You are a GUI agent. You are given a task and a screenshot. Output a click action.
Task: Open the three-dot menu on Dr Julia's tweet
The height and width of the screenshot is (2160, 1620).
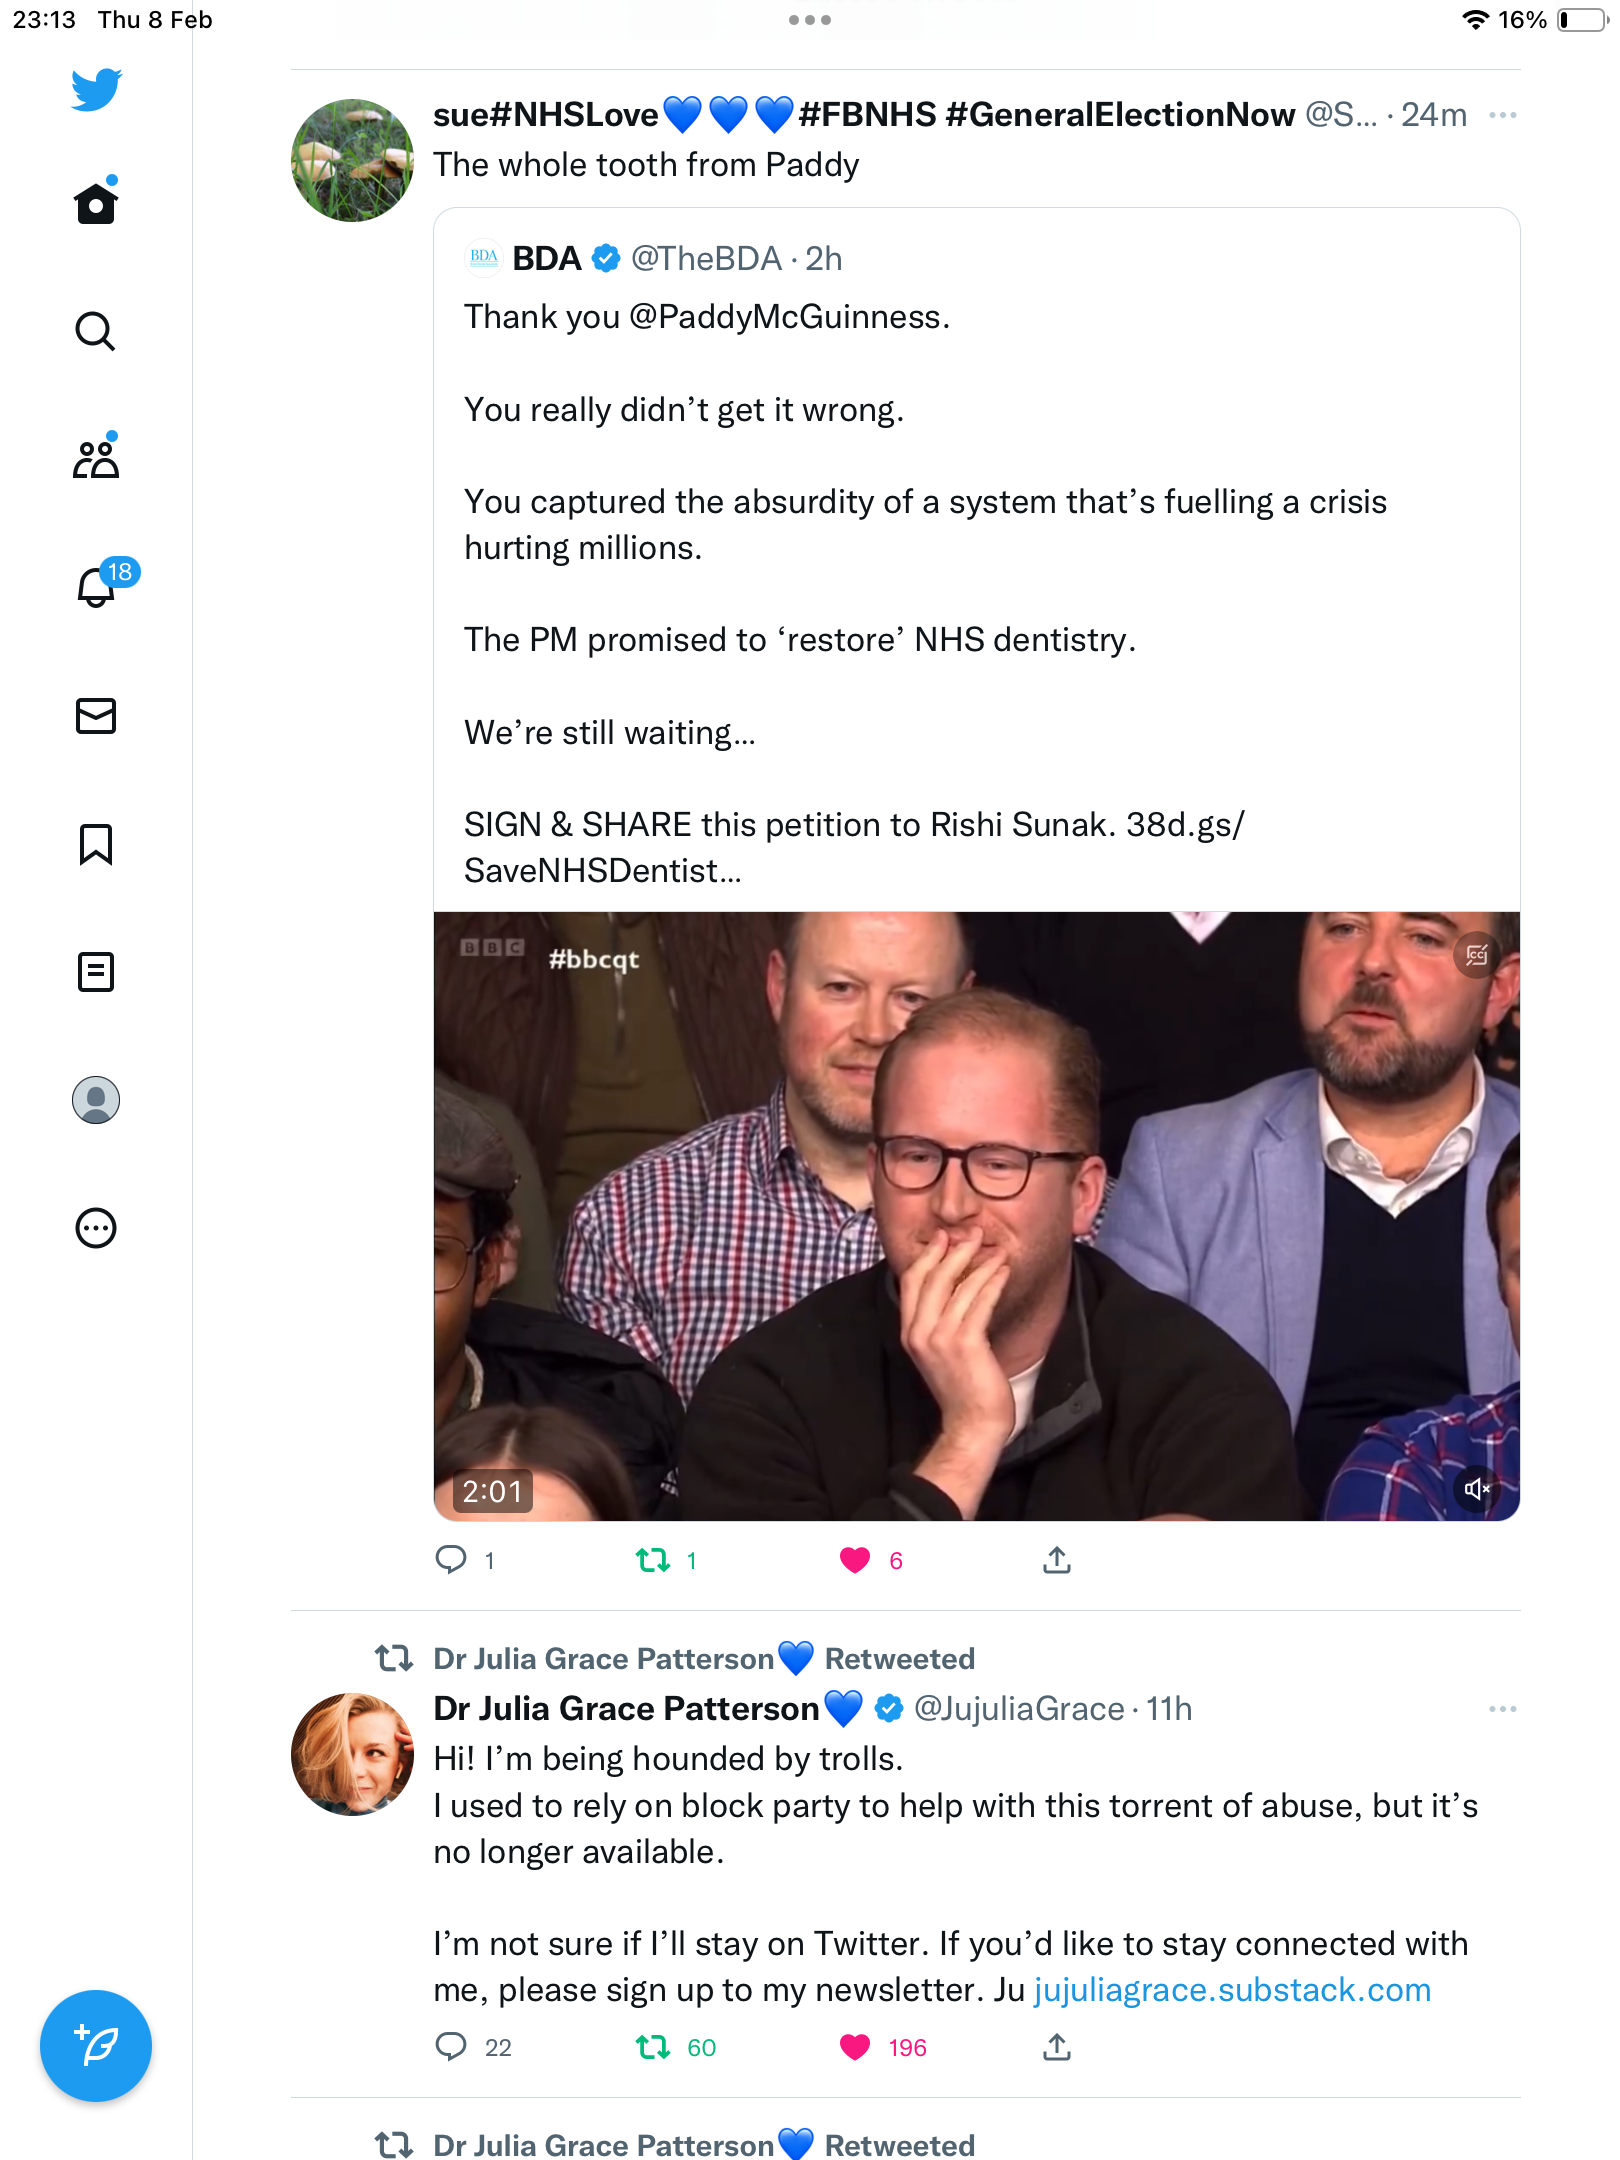[x=1502, y=1709]
